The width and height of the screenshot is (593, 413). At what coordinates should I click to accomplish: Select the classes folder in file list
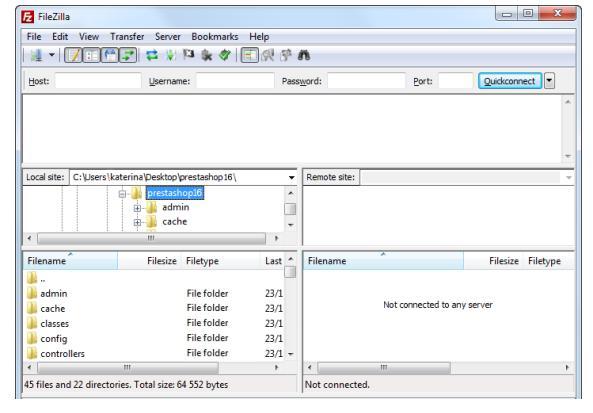coord(154,324)
